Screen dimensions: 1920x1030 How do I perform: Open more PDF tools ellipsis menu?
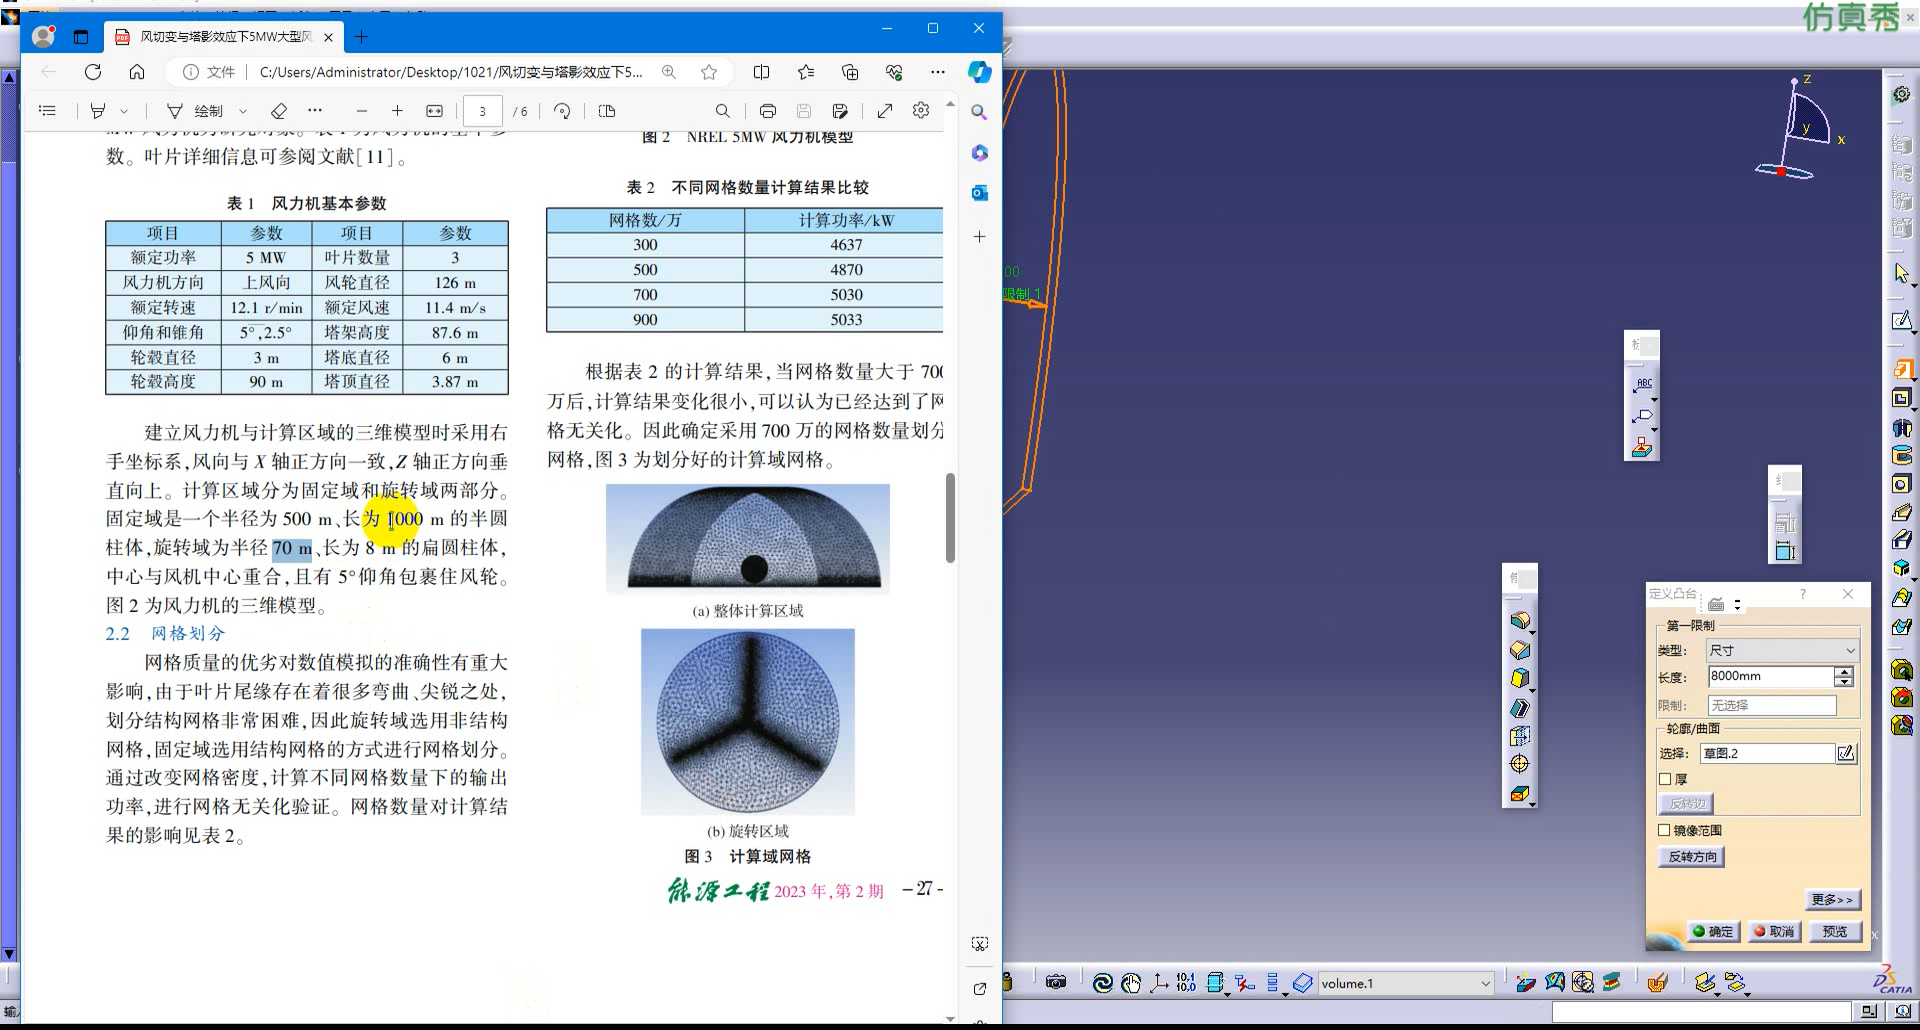coord(315,111)
